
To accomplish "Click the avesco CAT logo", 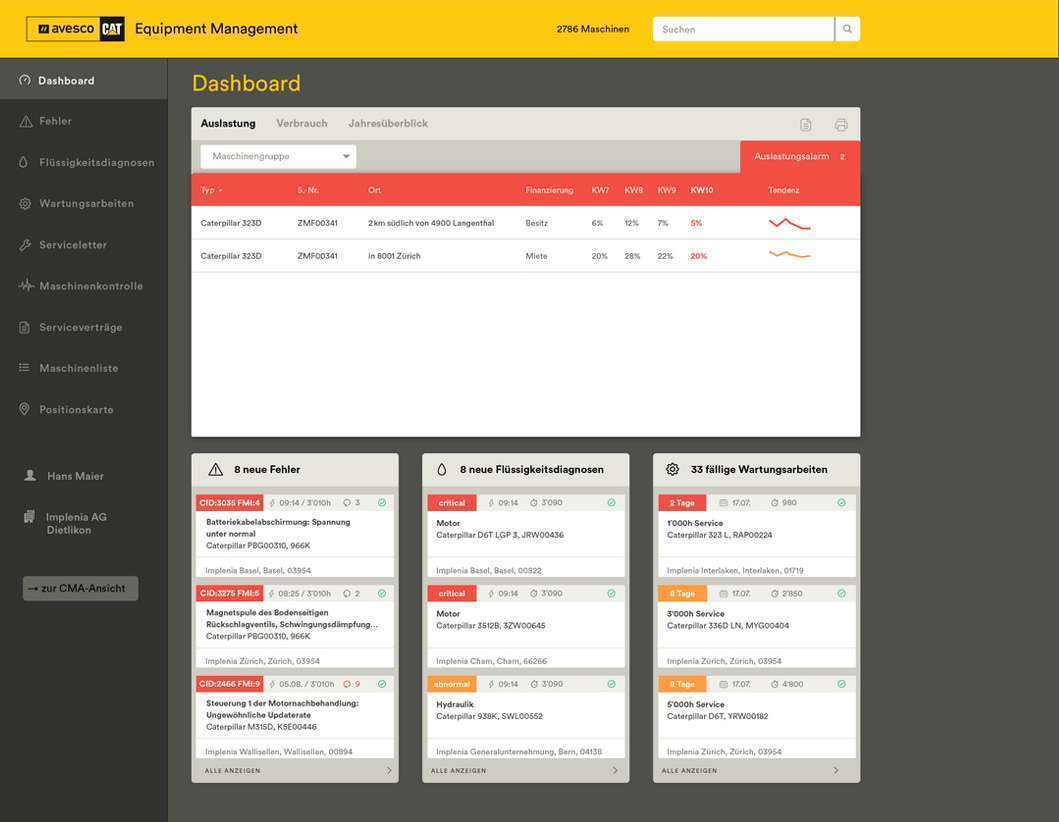I will tap(76, 29).
